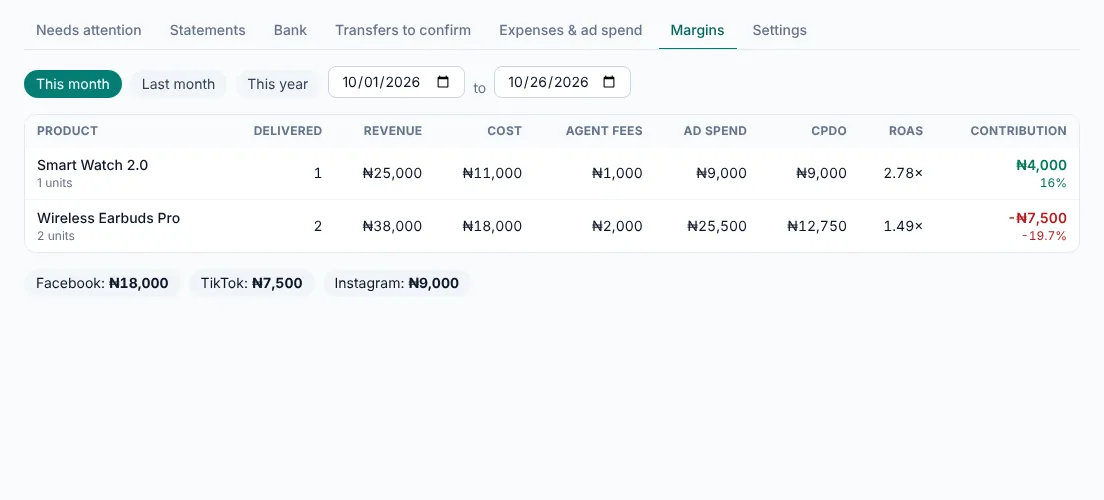The image size is (1104, 500).
Task: Click the PRODUCT column header
Action: (x=68, y=131)
